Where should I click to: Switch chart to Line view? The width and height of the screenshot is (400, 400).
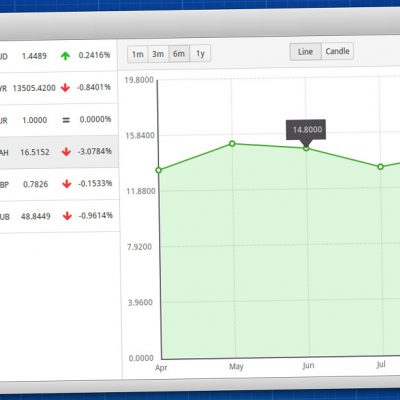[x=305, y=52]
